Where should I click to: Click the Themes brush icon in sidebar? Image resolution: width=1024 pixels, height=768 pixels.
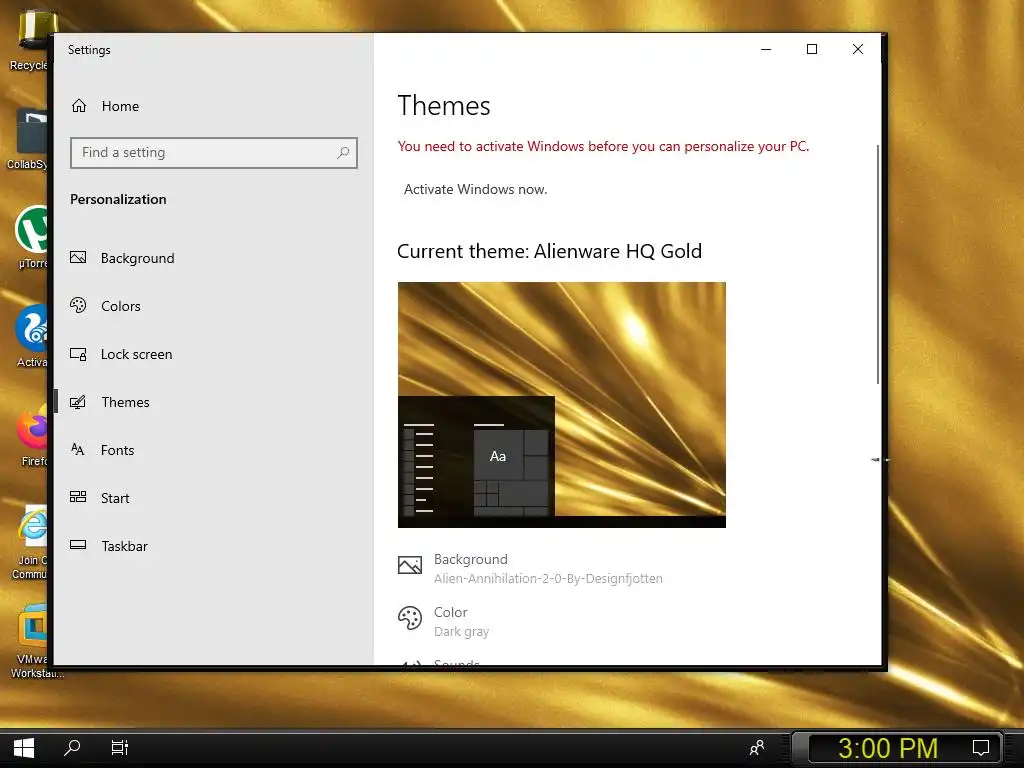[x=78, y=402]
